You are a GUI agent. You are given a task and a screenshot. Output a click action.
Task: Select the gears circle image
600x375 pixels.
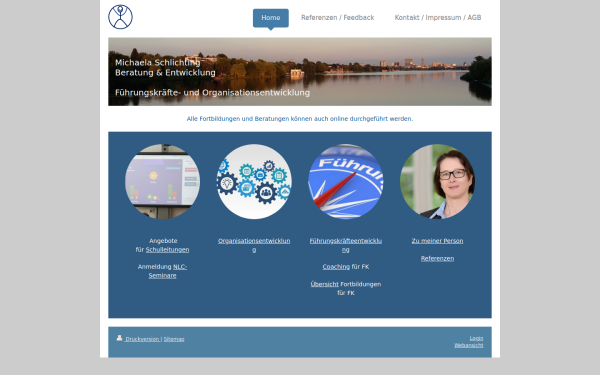[254, 181]
